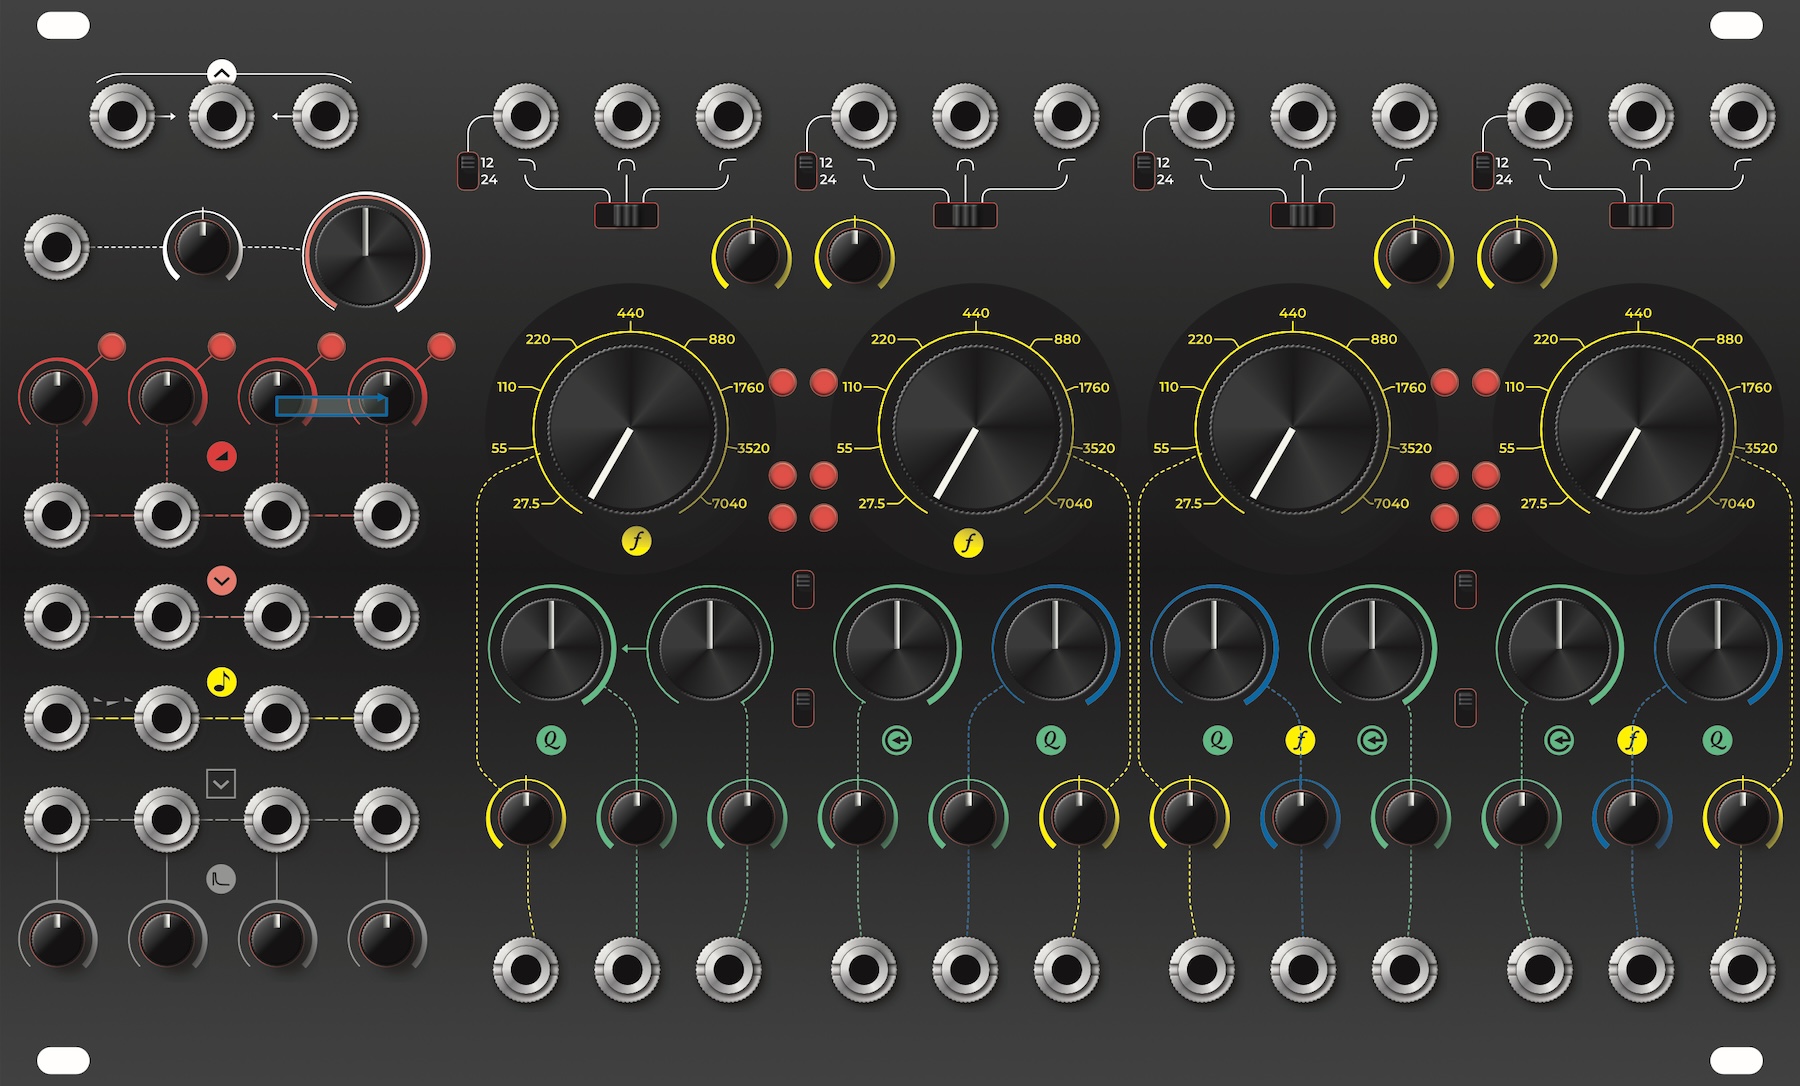
Task: Click the yellow music note icon
Action: (x=222, y=682)
